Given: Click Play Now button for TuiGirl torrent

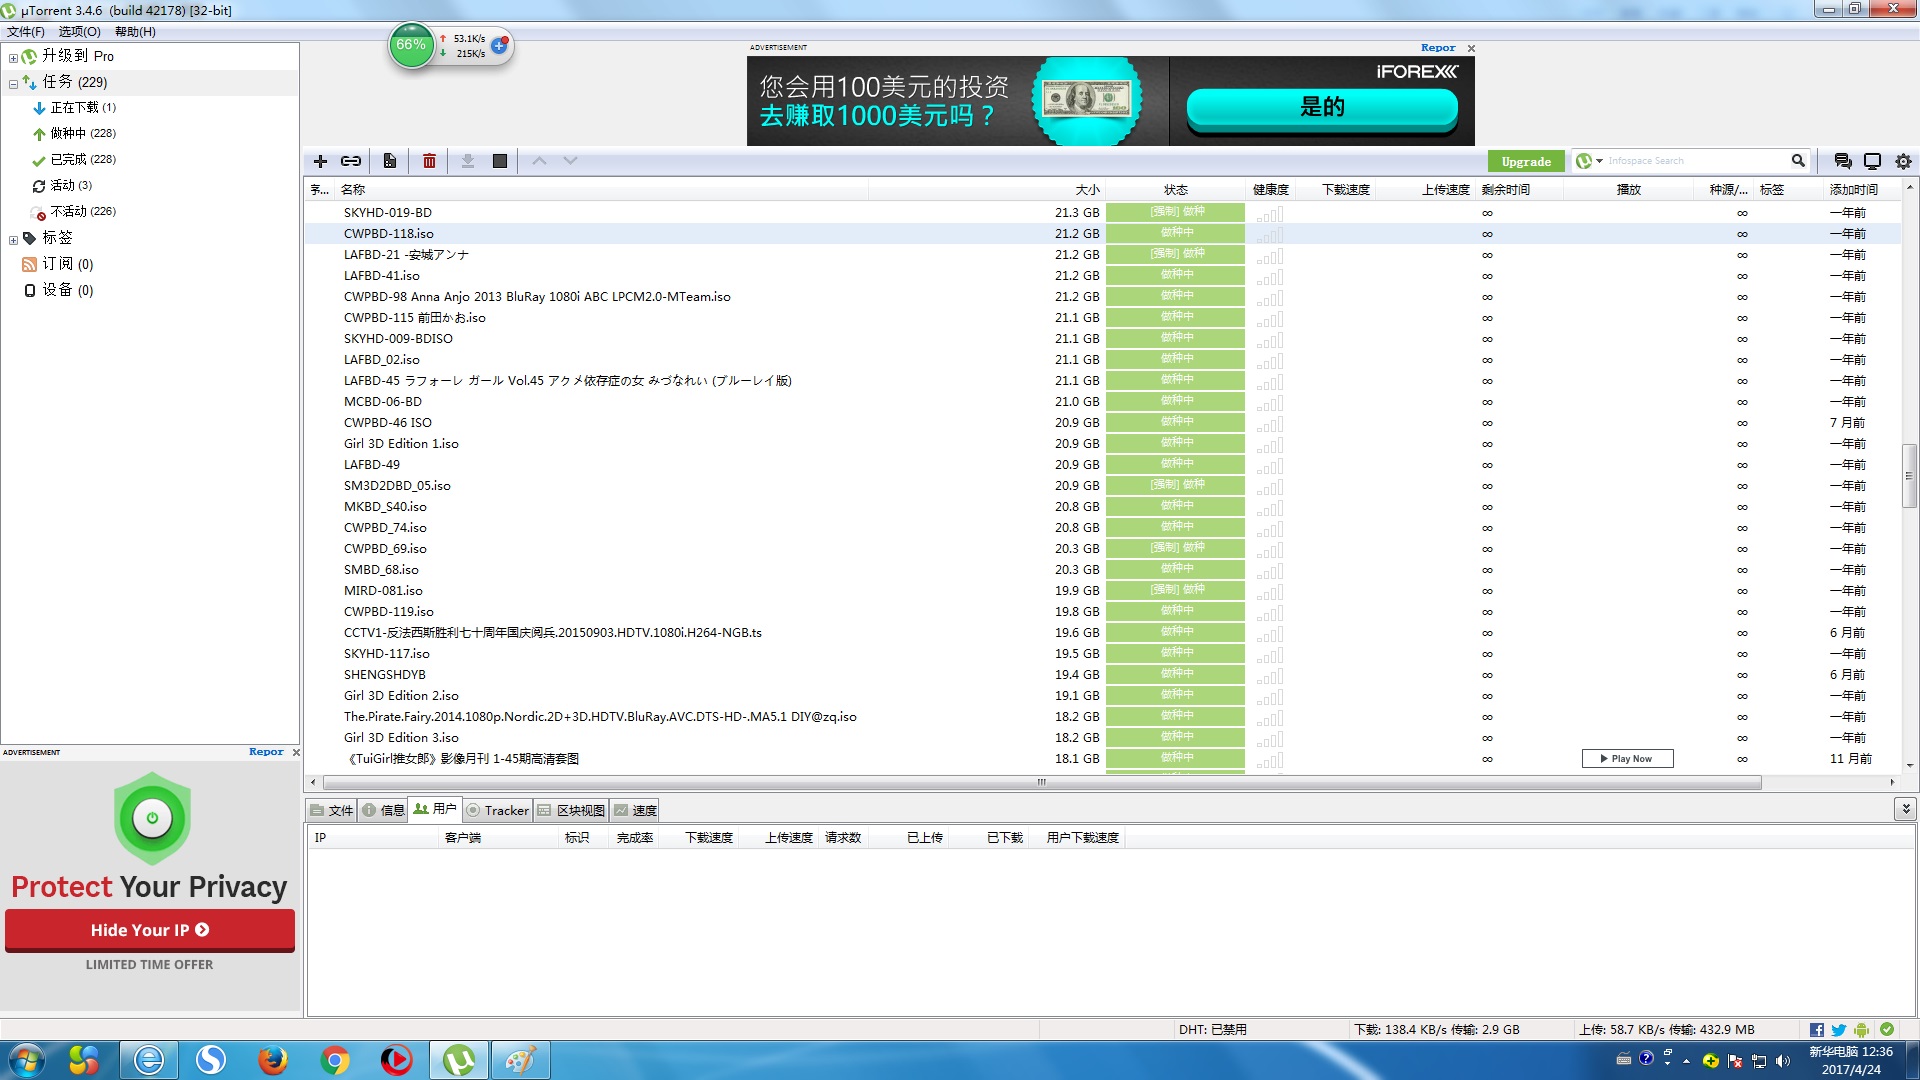Looking at the screenshot, I should pyautogui.click(x=1627, y=759).
